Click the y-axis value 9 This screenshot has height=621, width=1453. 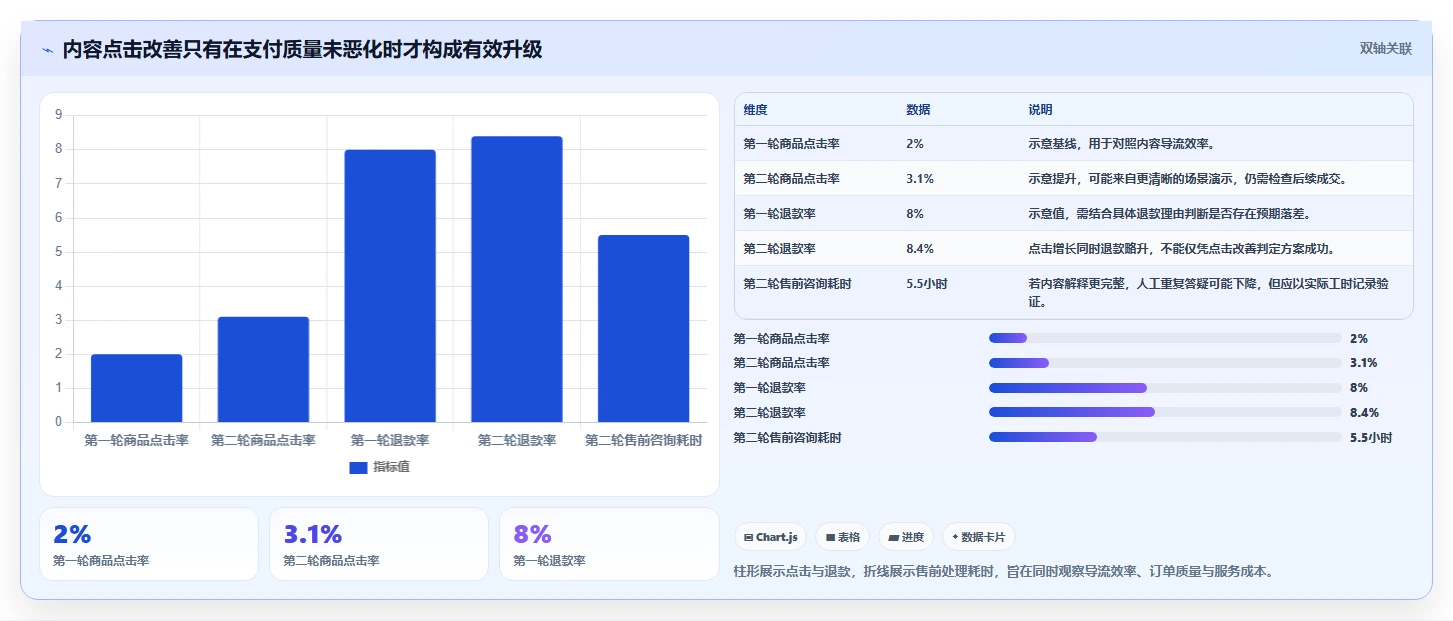coord(59,115)
